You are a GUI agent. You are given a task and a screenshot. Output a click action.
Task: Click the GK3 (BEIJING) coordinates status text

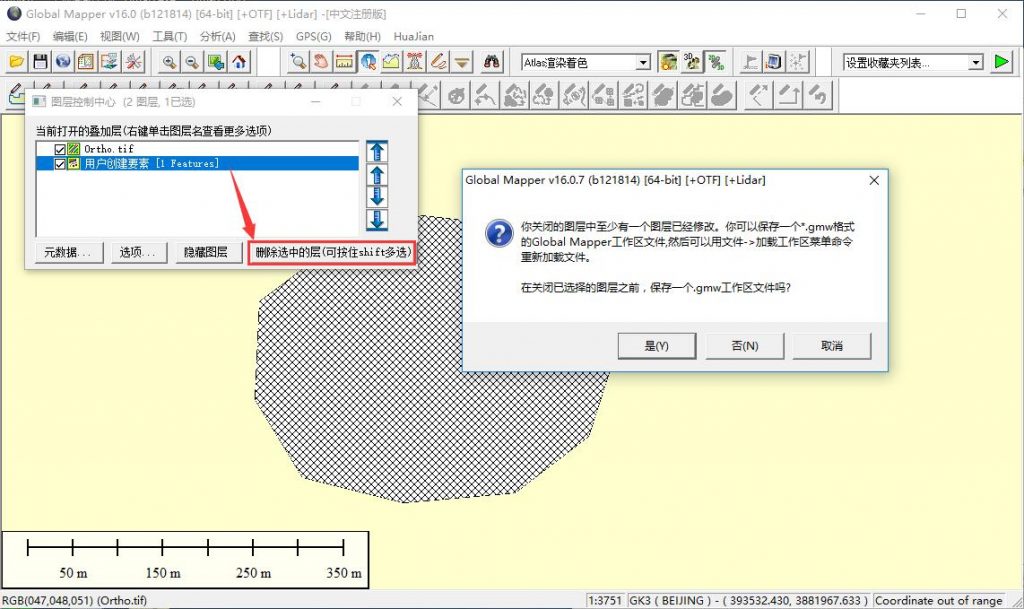(748, 601)
